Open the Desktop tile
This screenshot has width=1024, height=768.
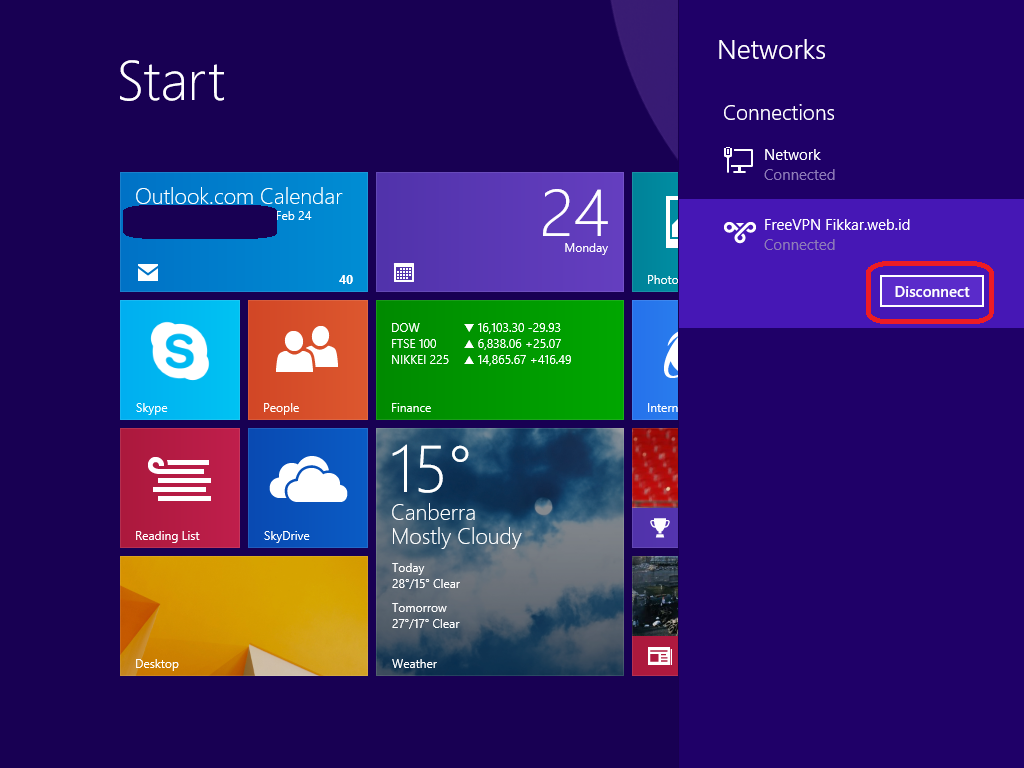pos(244,616)
